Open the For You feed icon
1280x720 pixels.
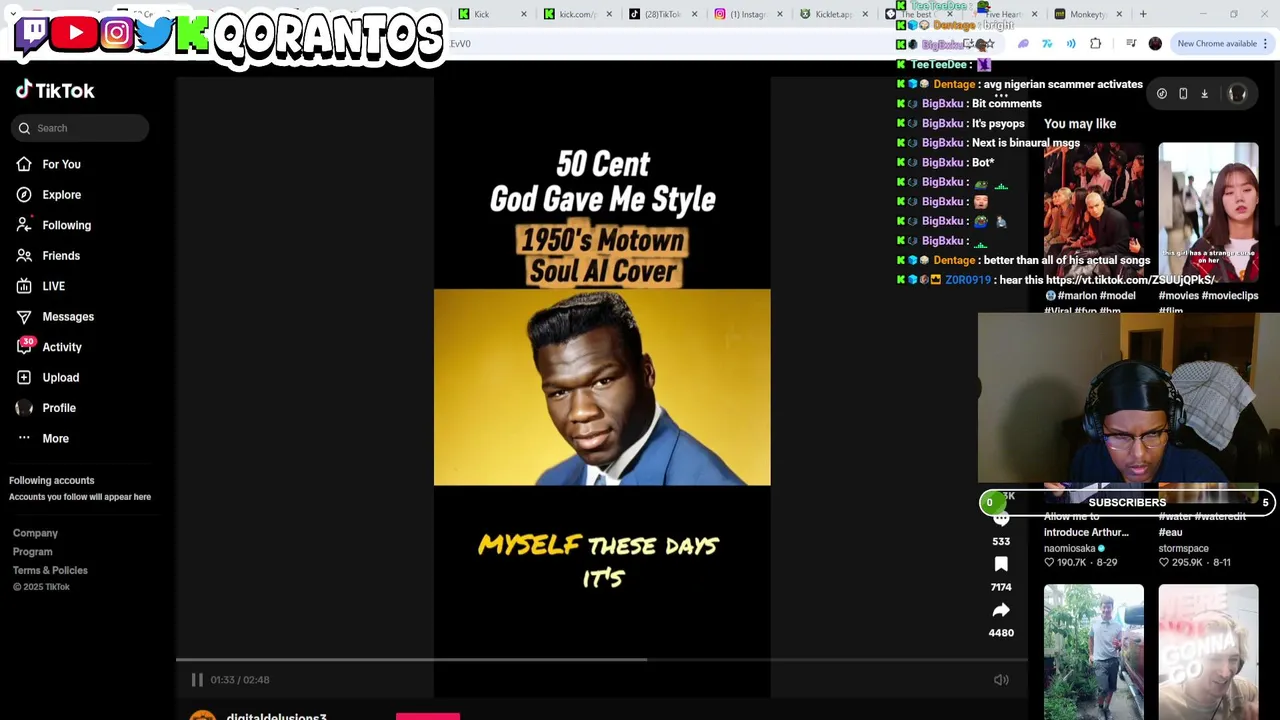24,164
